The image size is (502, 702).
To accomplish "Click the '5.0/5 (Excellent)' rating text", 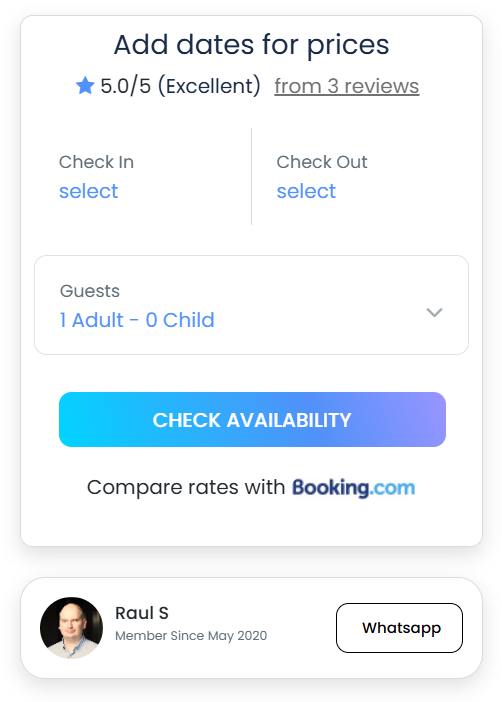I will click(x=180, y=86).
